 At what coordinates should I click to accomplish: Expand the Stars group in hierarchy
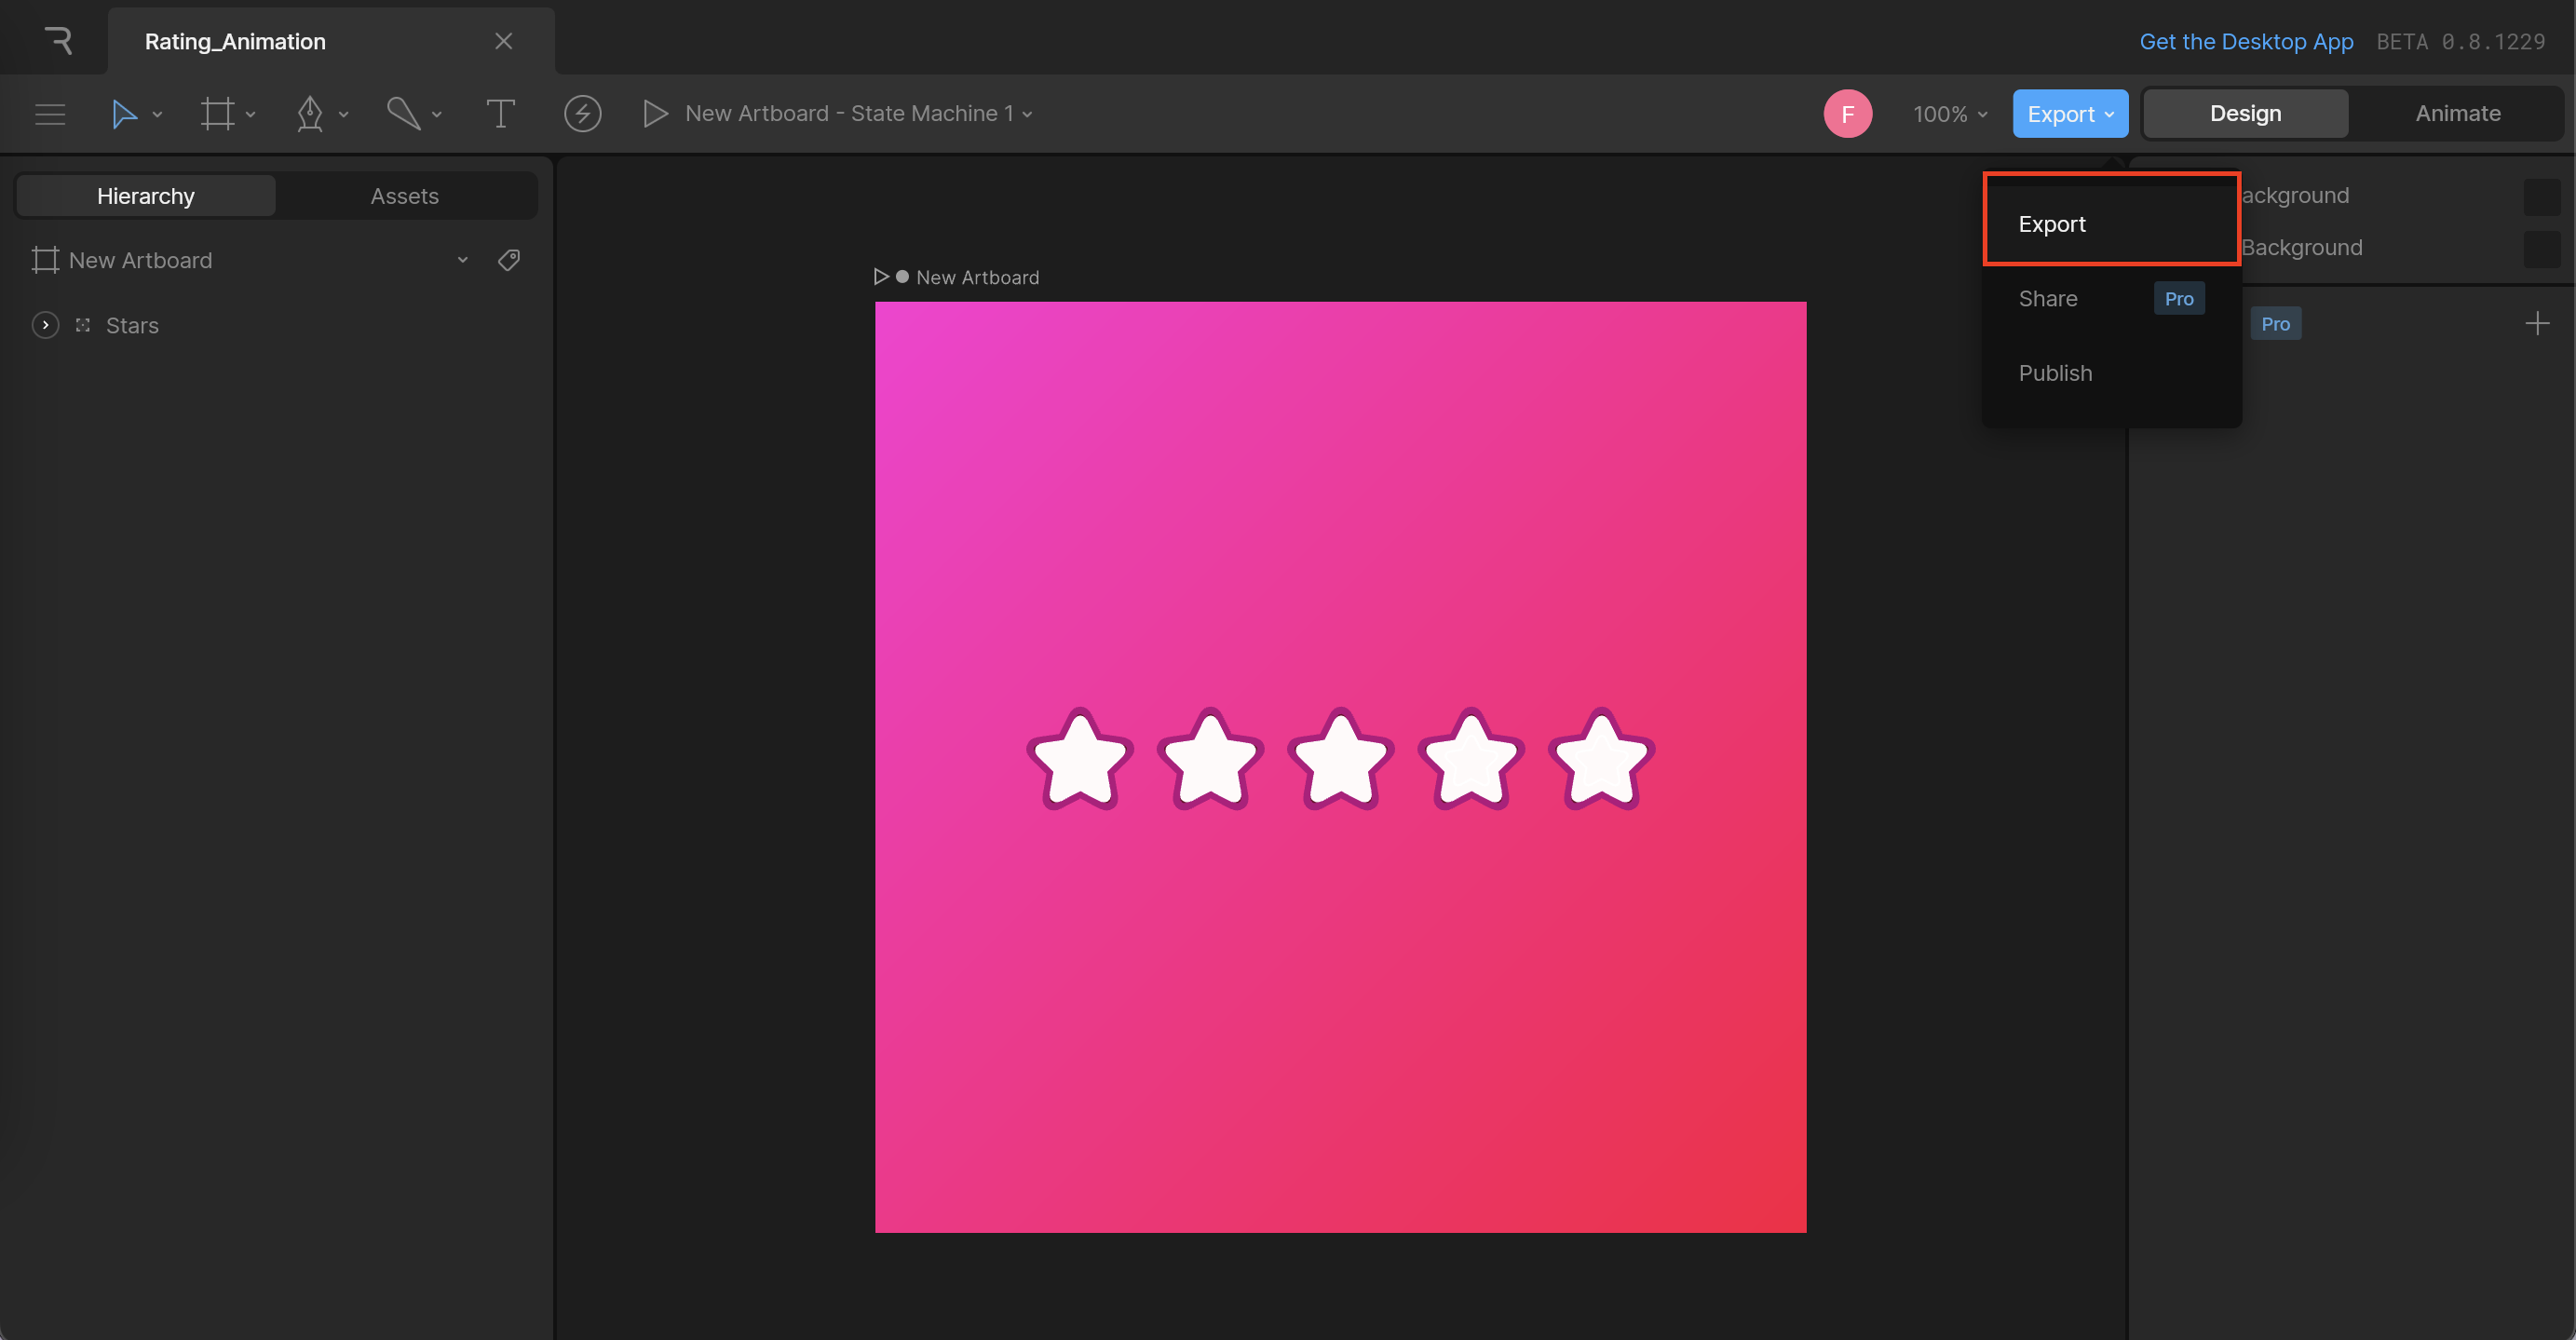click(x=45, y=325)
